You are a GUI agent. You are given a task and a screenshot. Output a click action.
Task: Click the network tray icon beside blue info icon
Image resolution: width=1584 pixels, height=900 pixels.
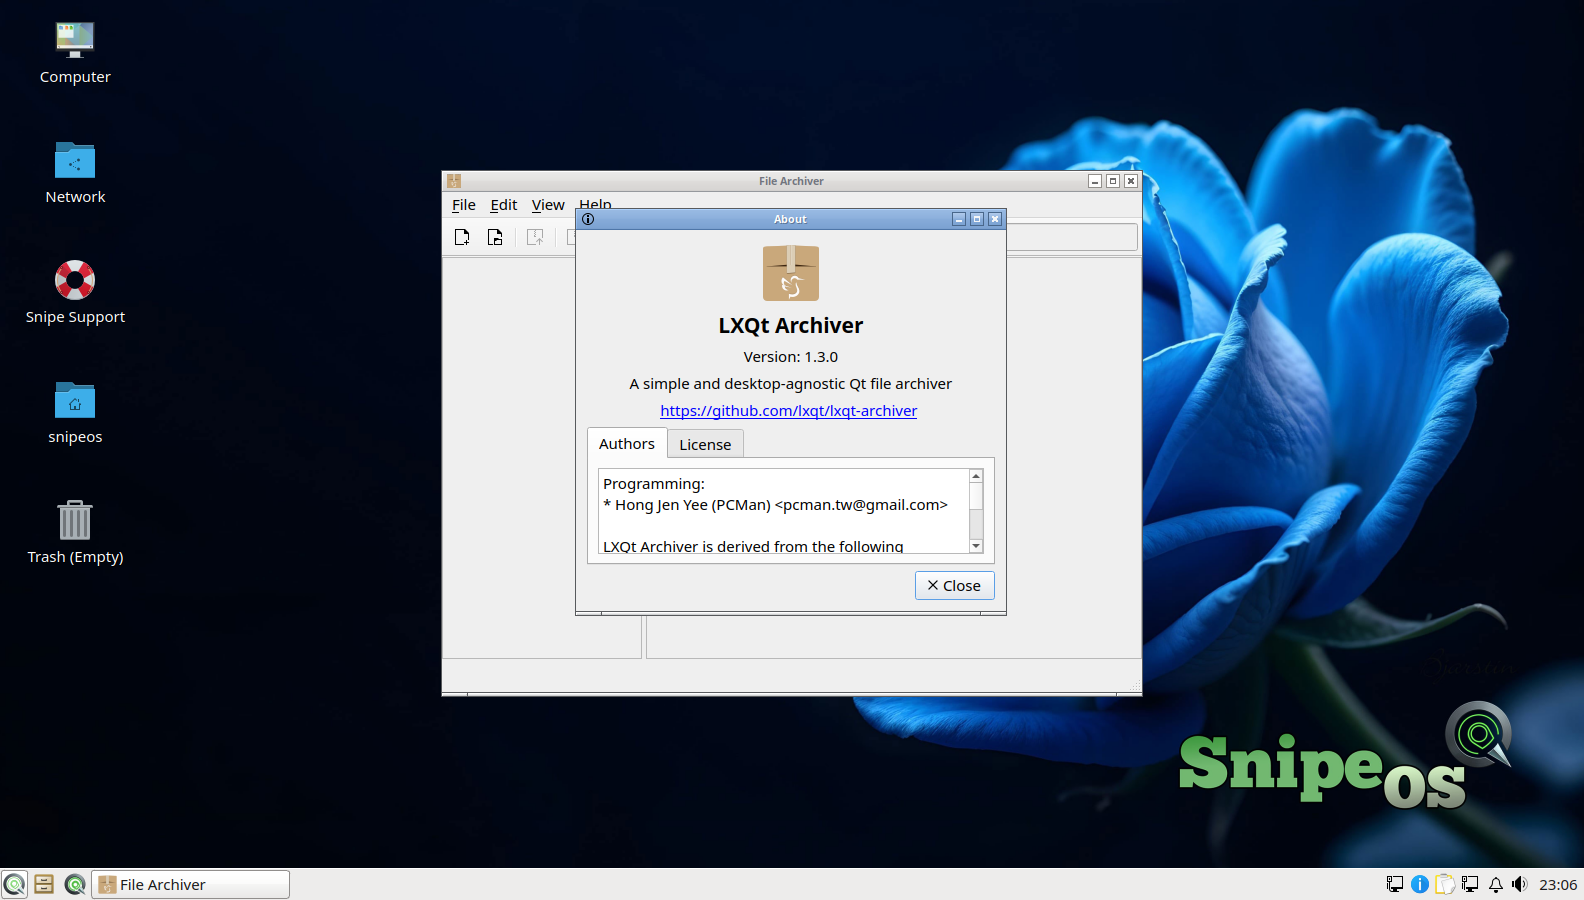[x=1395, y=884]
